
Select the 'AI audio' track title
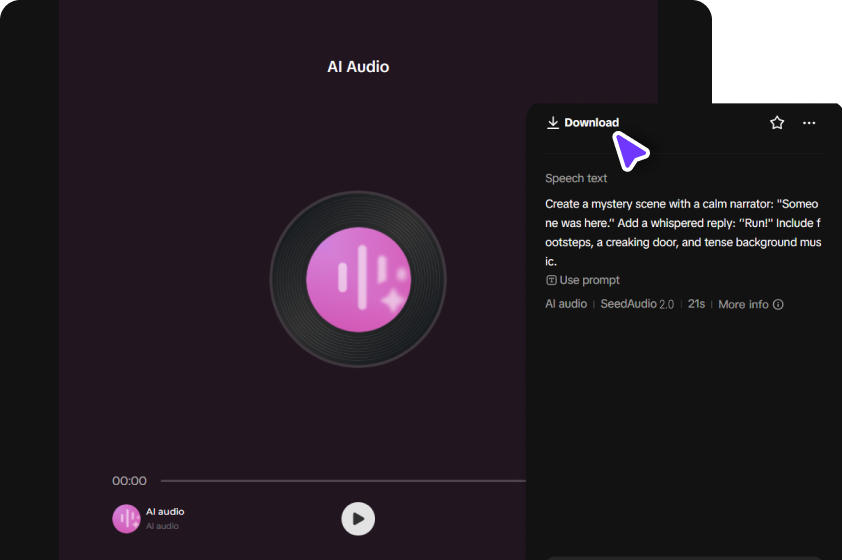(x=165, y=512)
